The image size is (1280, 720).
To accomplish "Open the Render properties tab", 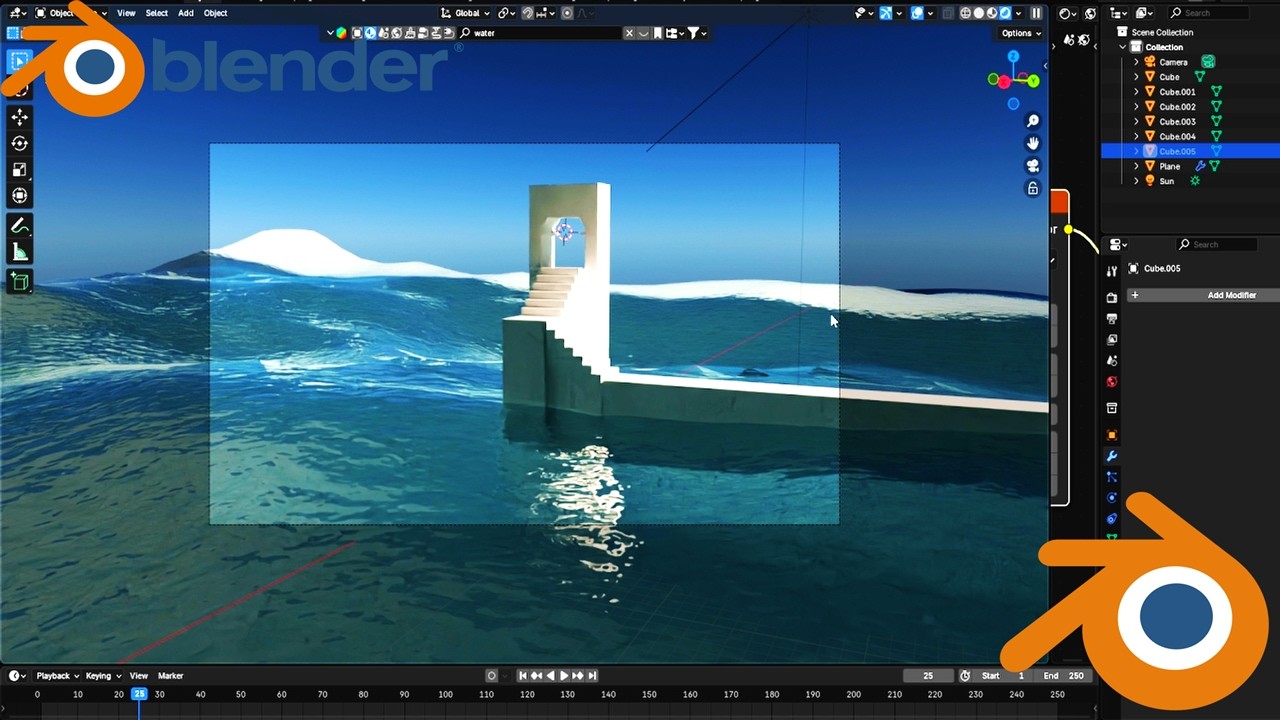I will [1112, 297].
